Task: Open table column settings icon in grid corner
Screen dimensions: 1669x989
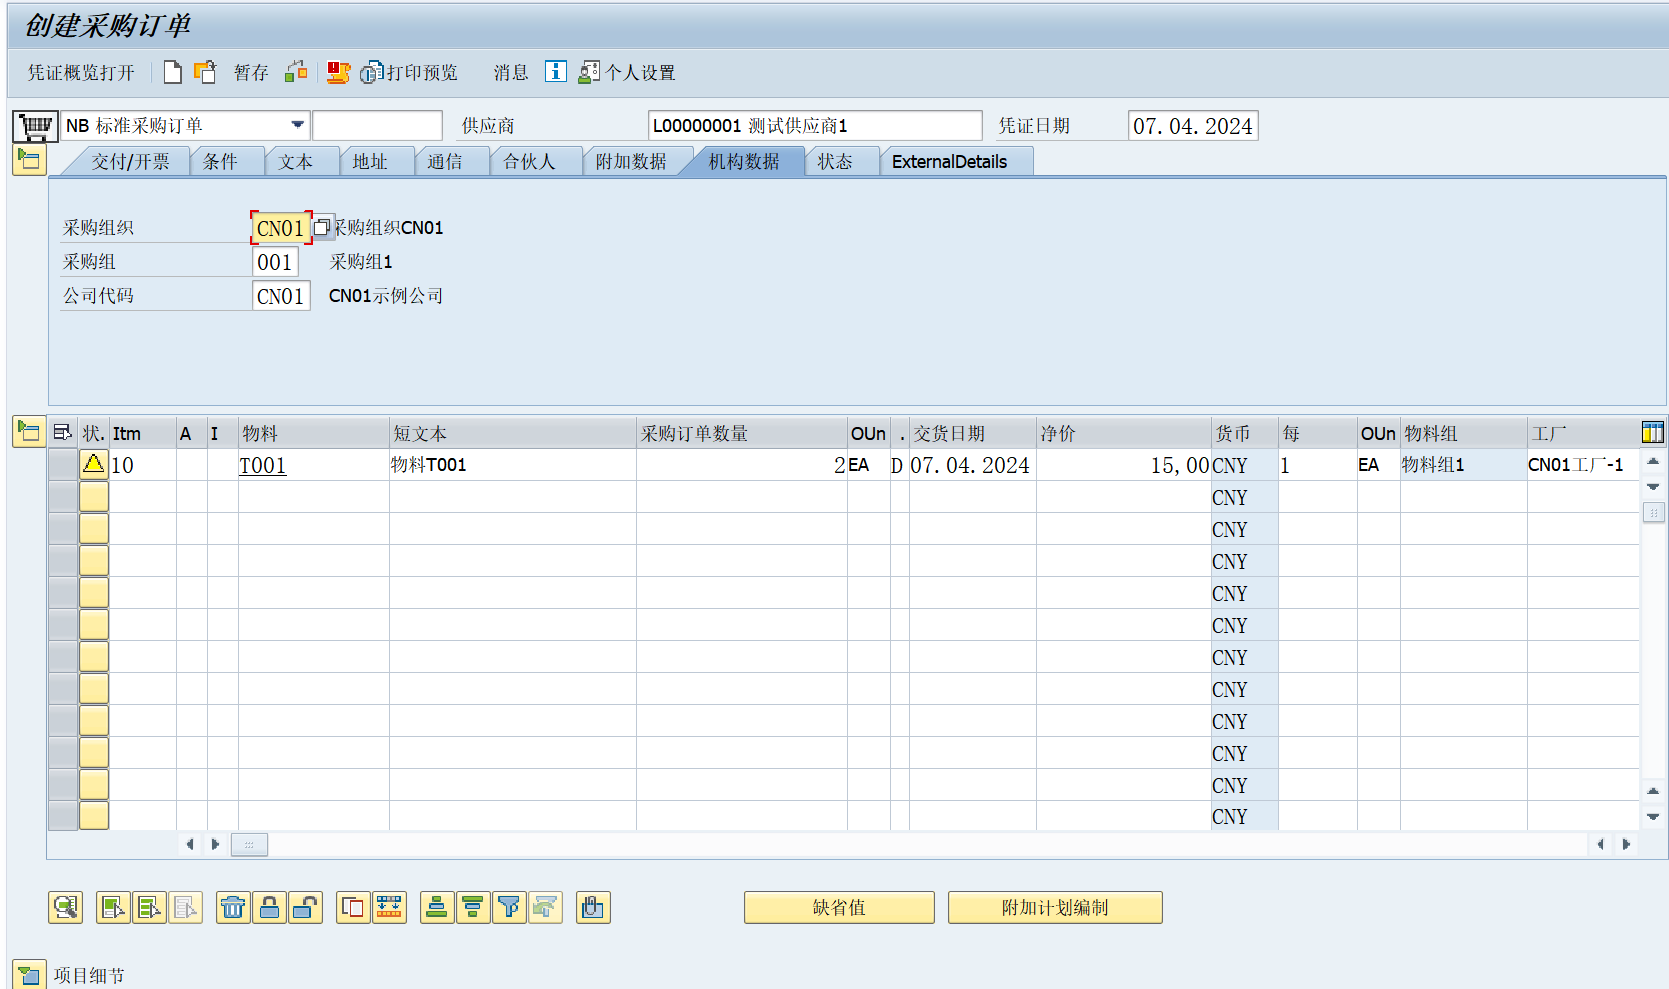Action: (1652, 432)
